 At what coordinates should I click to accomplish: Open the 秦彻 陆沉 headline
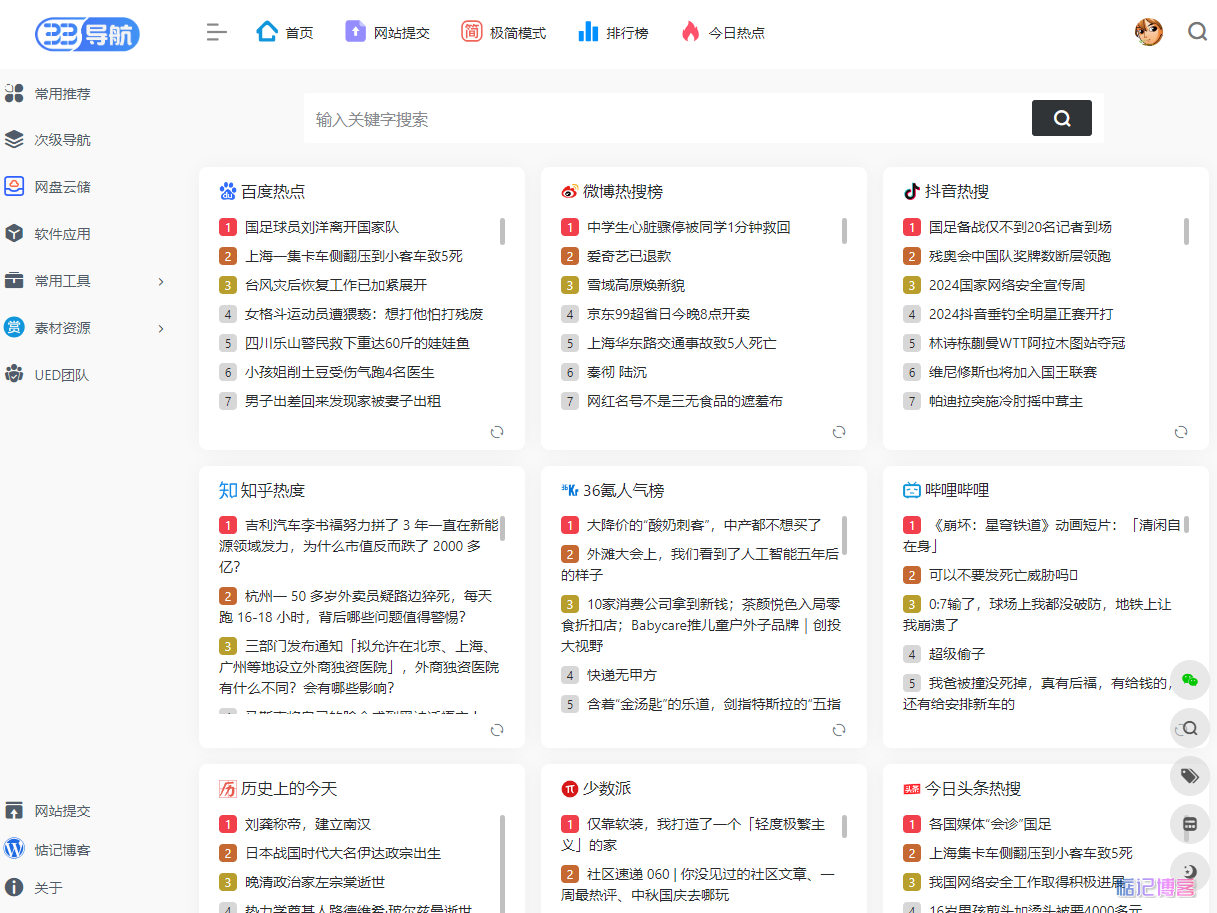coord(617,372)
